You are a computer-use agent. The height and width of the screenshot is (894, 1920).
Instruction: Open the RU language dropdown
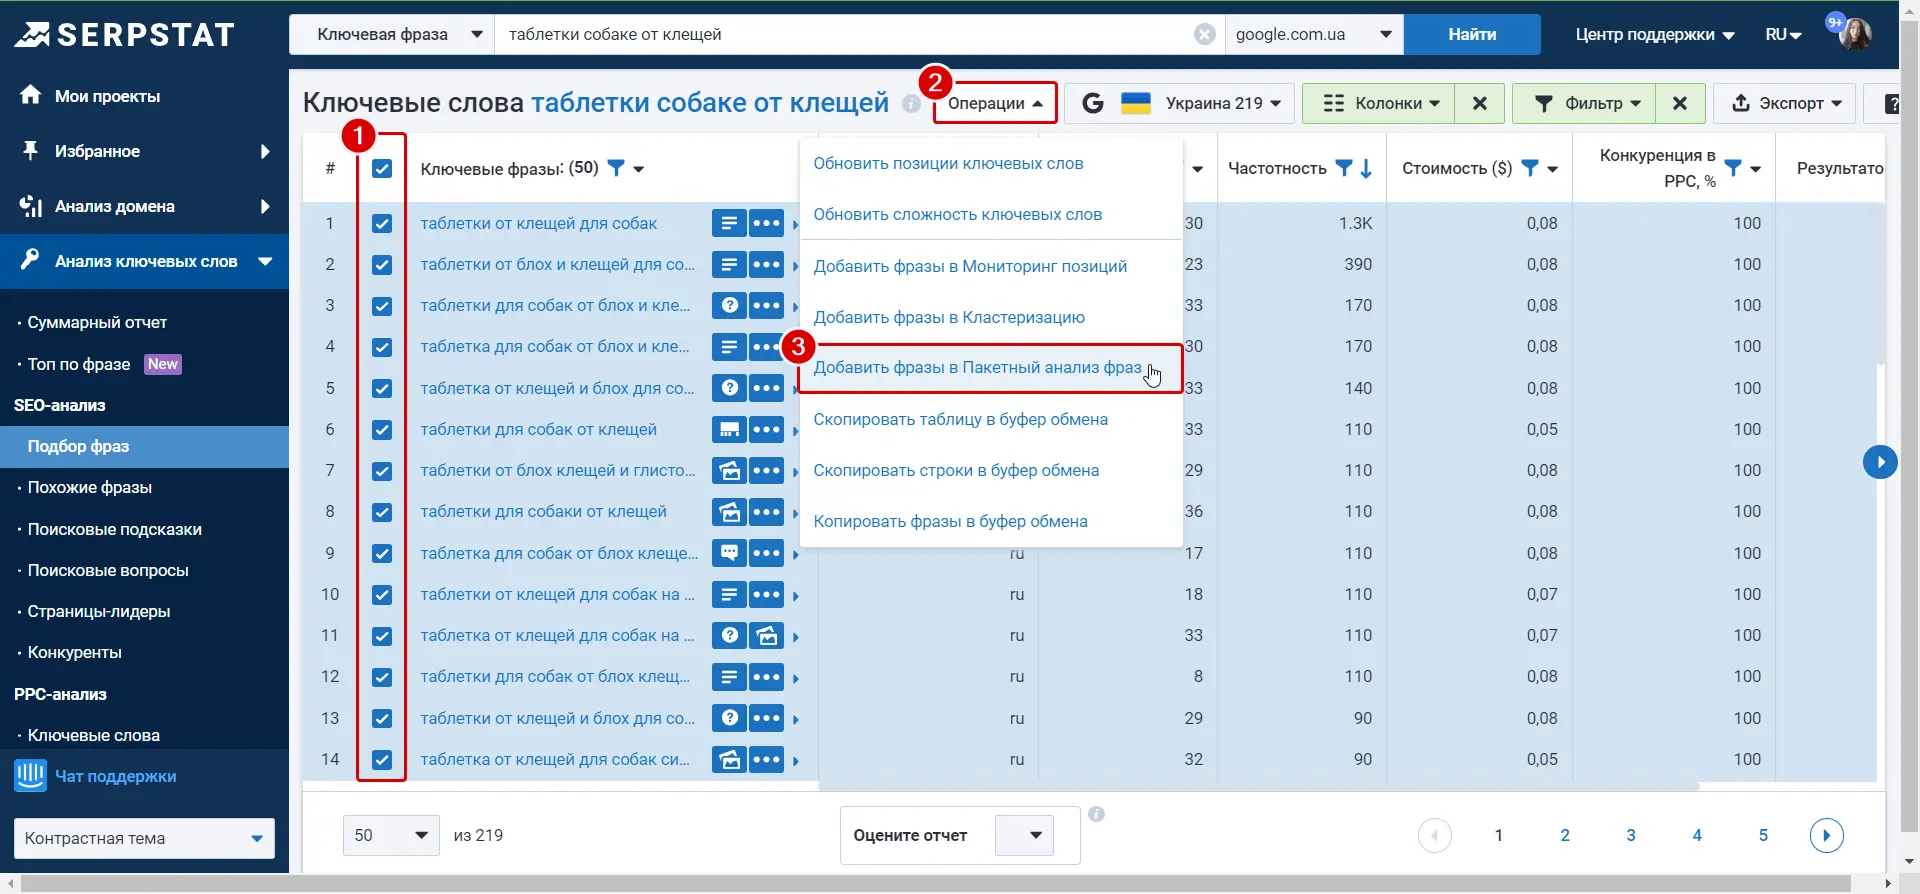coord(1783,34)
